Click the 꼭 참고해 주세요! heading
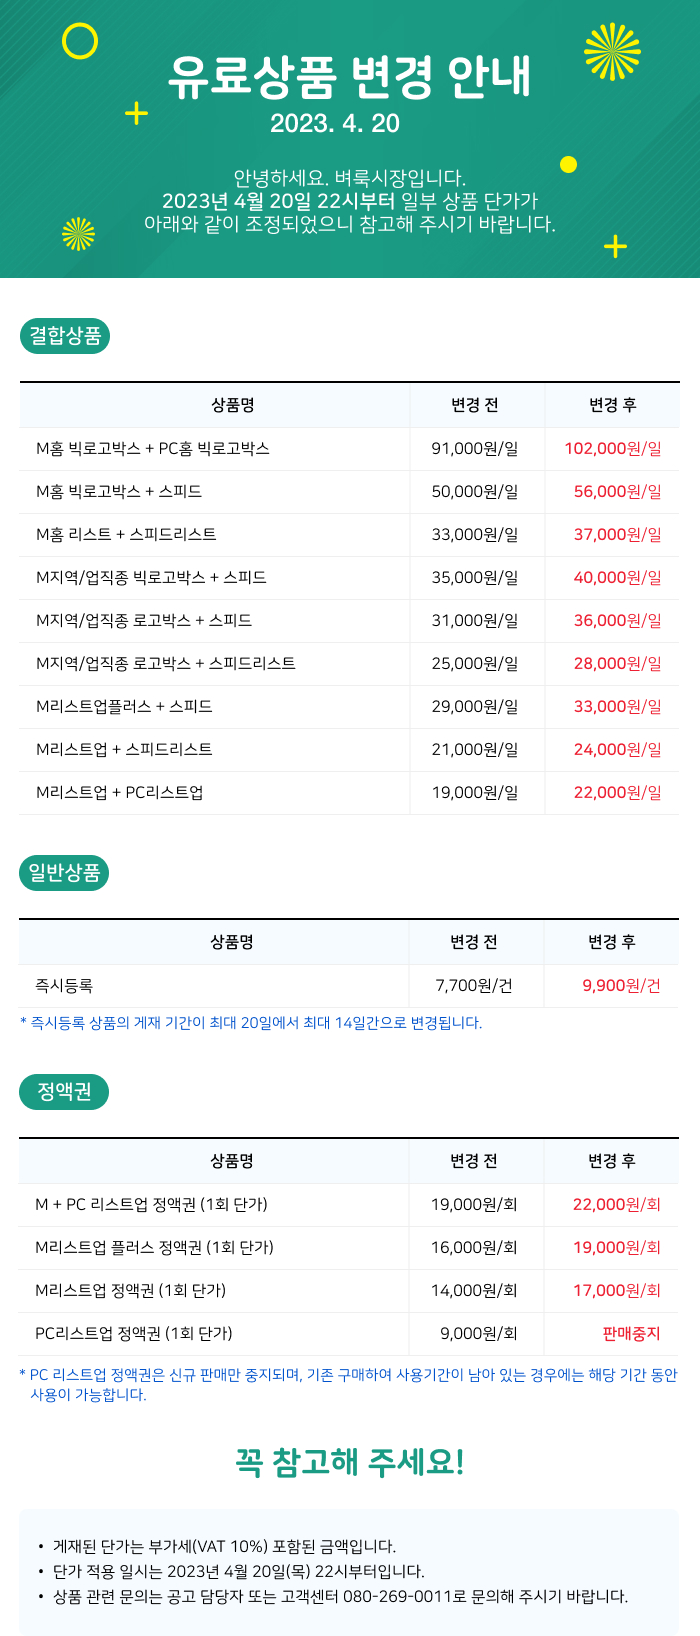700x1636 pixels. [x=350, y=1462]
